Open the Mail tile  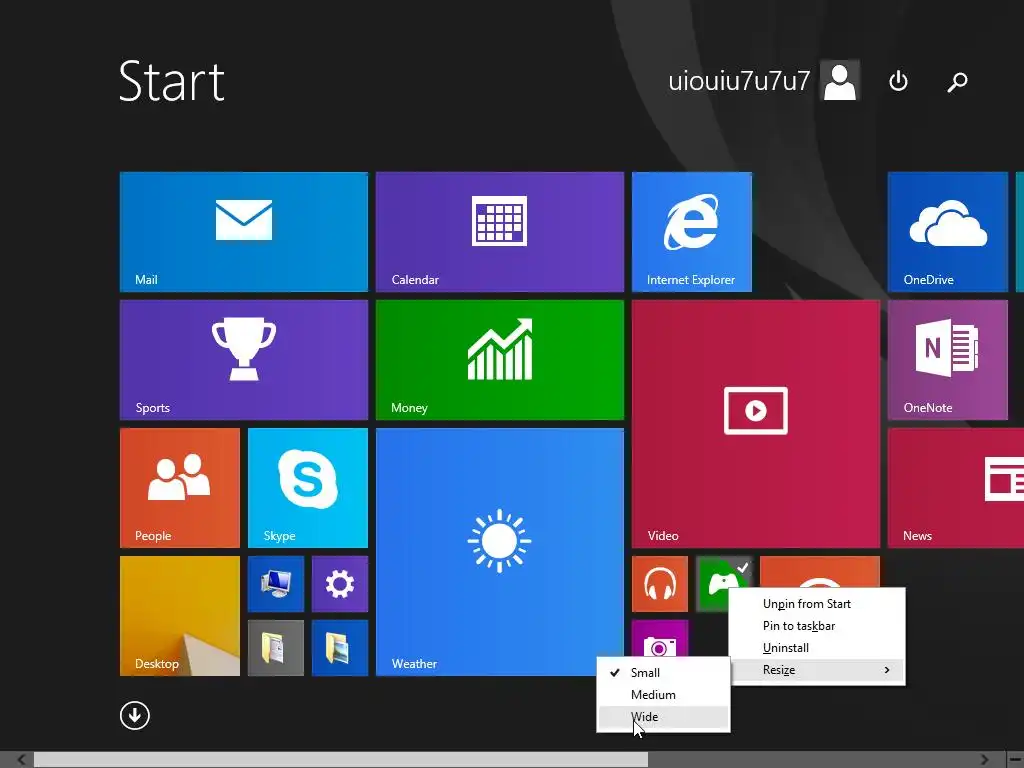tap(244, 232)
